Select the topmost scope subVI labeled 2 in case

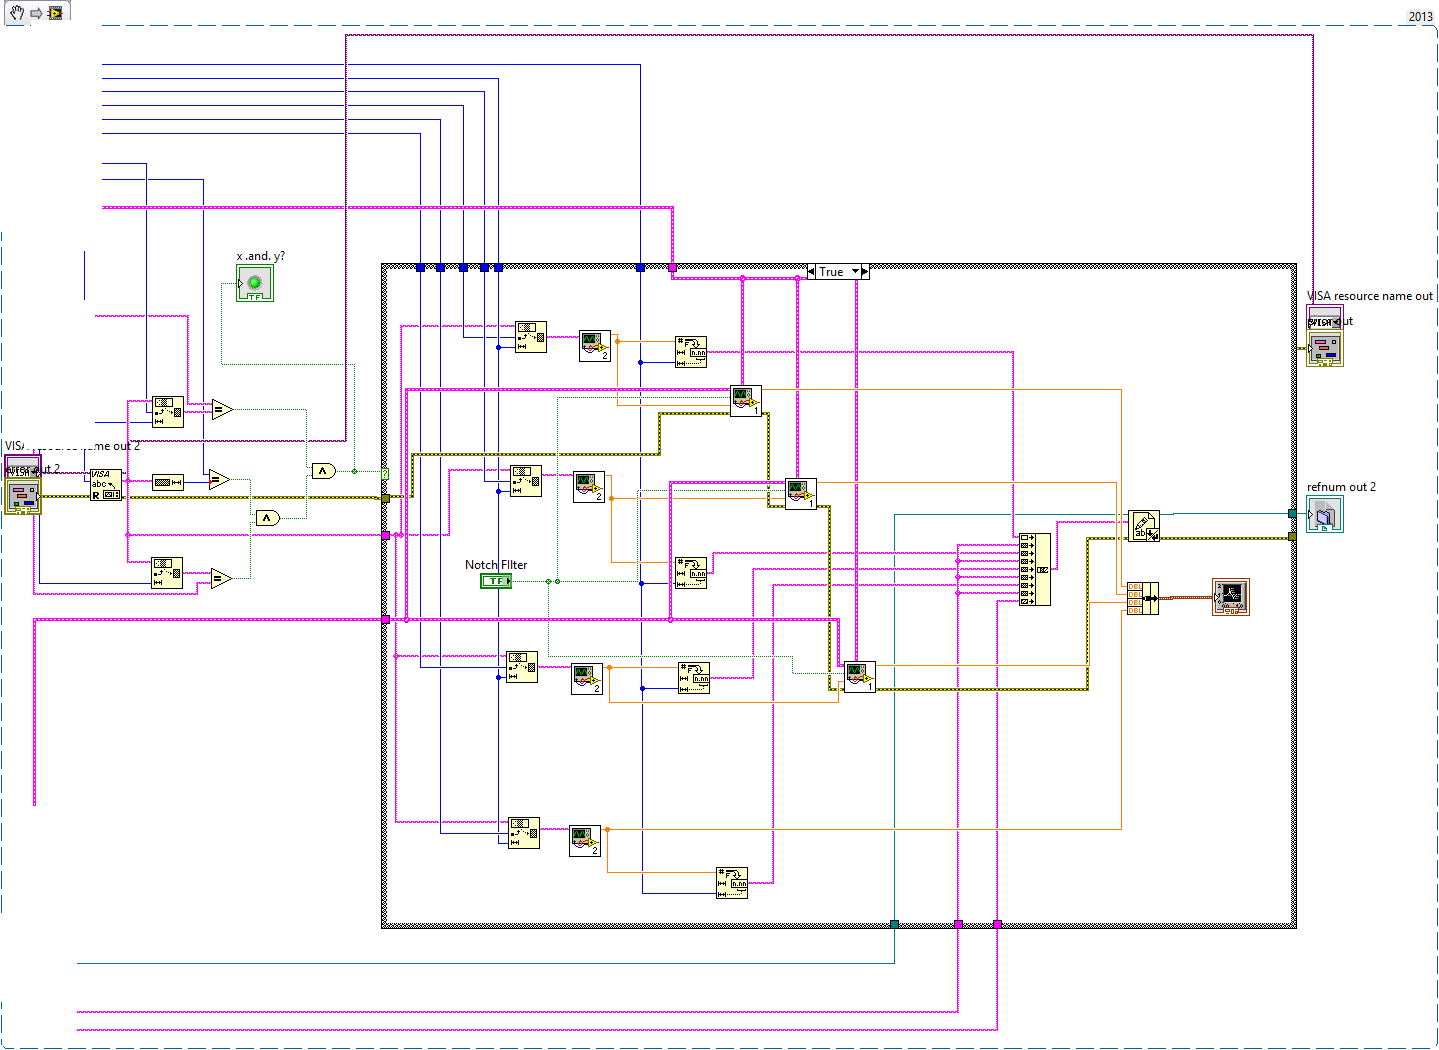point(595,346)
